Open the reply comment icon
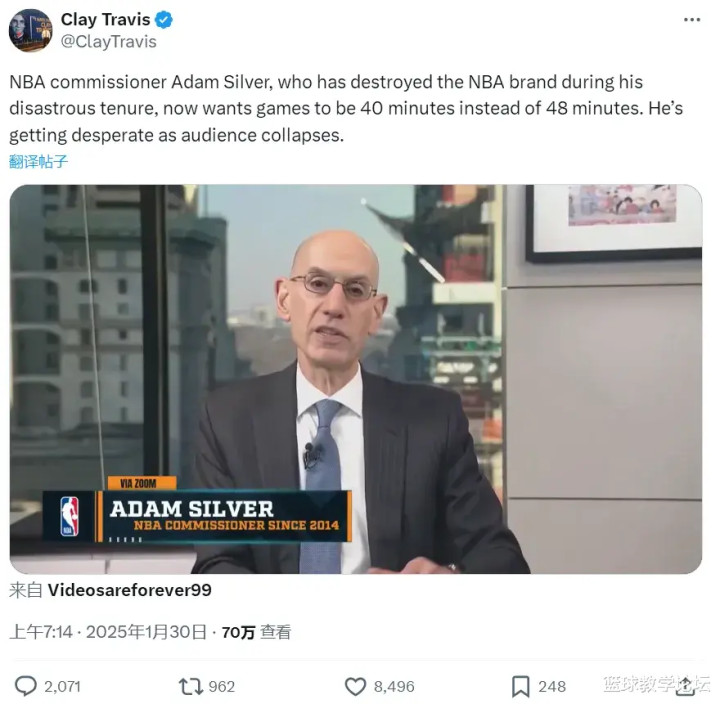Screen dimensions: 720x704 click(x=26, y=686)
